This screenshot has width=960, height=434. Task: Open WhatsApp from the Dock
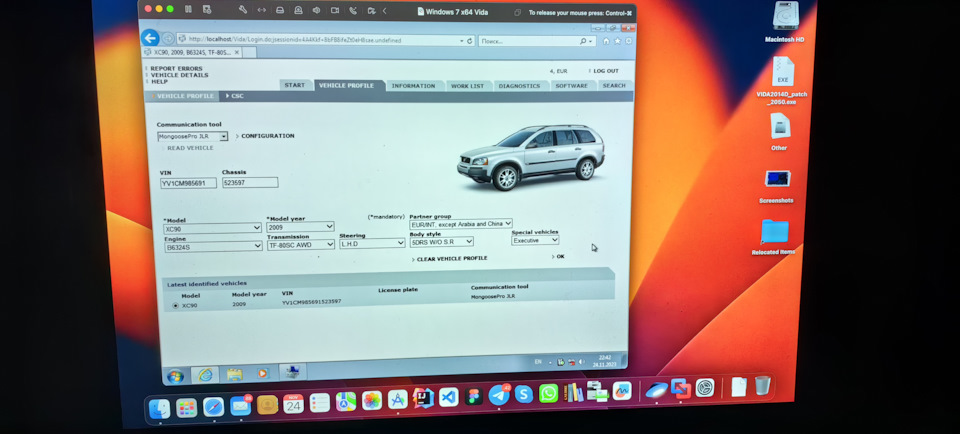click(549, 393)
